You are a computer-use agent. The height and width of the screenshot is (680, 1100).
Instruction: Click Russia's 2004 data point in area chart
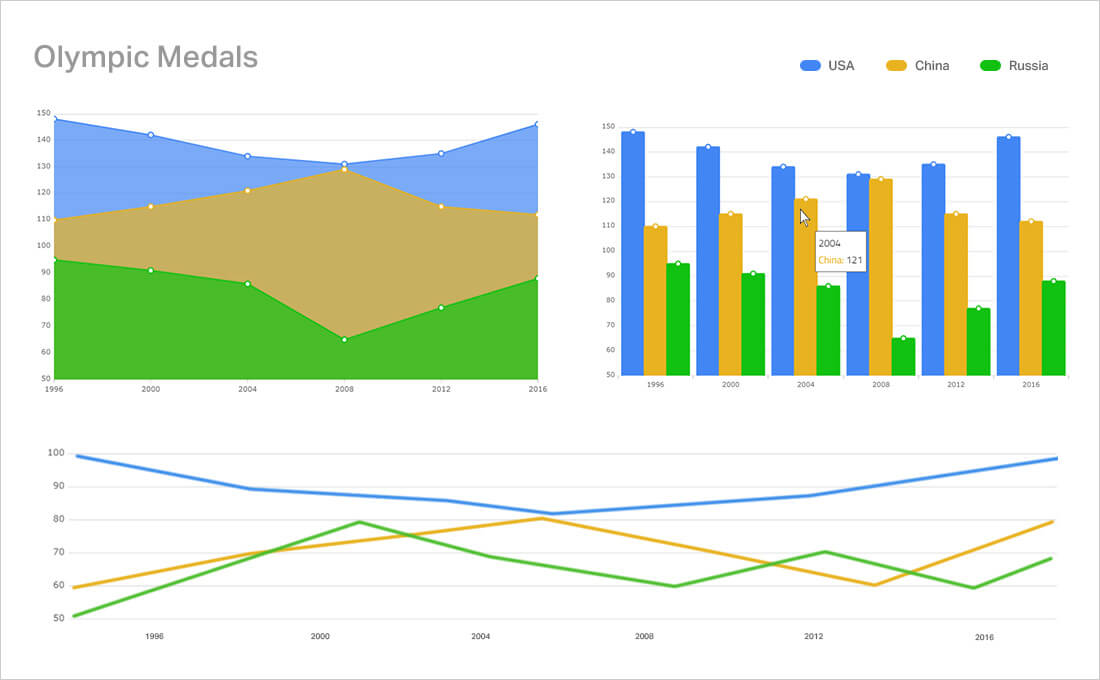(x=247, y=284)
